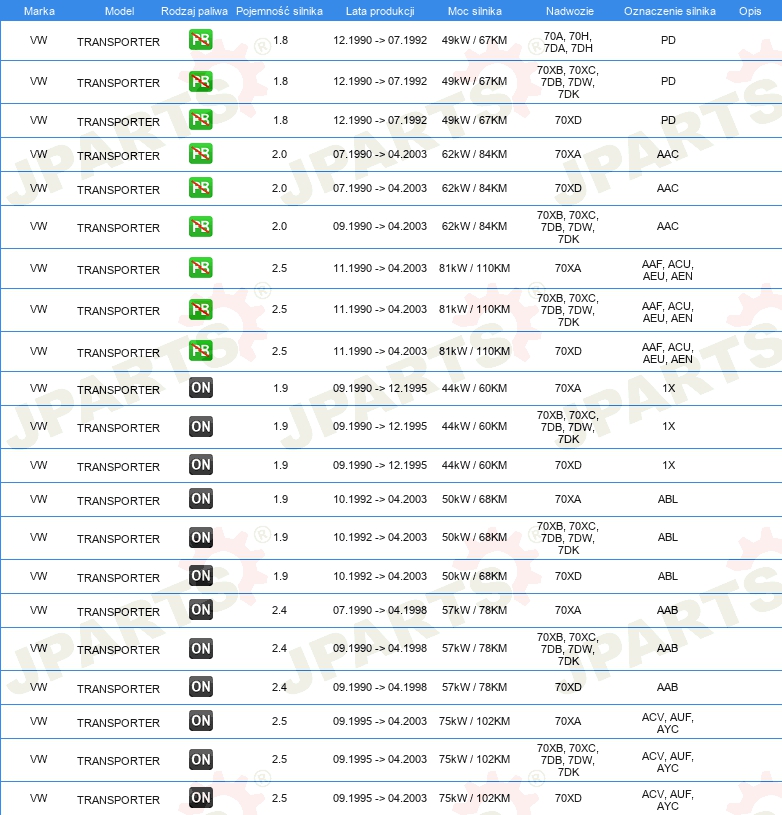This screenshot has width=782, height=815.
Task: Select body cell '70A, 70H, 7DA, 7DH'
Action: click(x=568, y=42)
